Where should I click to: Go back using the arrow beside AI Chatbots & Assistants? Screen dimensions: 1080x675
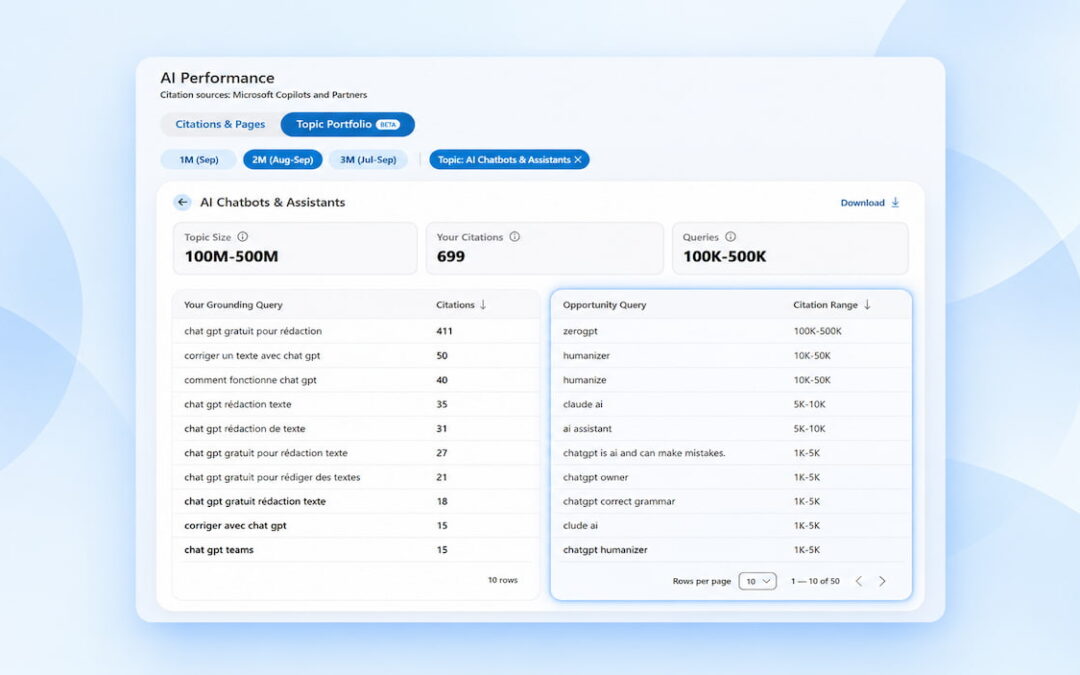182,202
